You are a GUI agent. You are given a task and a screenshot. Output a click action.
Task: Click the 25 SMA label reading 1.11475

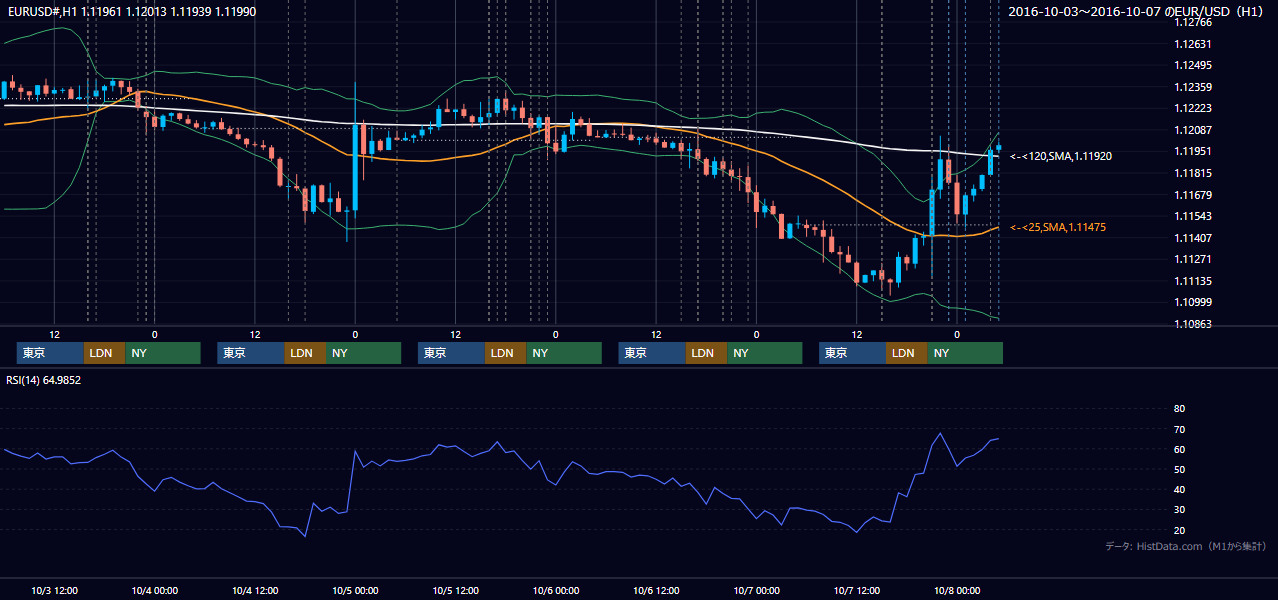click(1058, 228)
